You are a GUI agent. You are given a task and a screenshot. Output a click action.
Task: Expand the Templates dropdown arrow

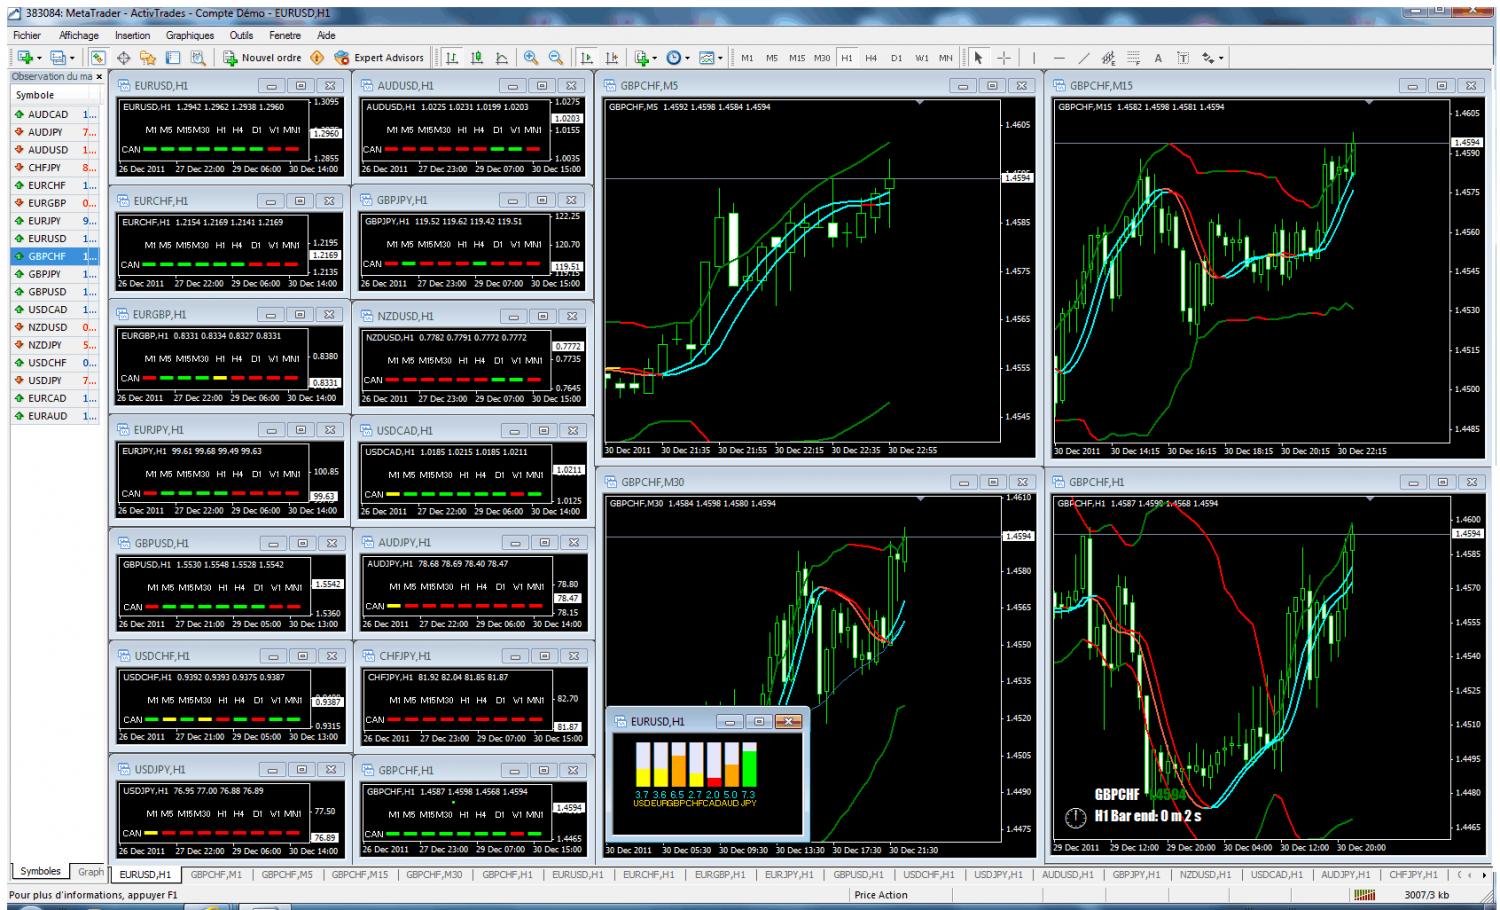720,58
